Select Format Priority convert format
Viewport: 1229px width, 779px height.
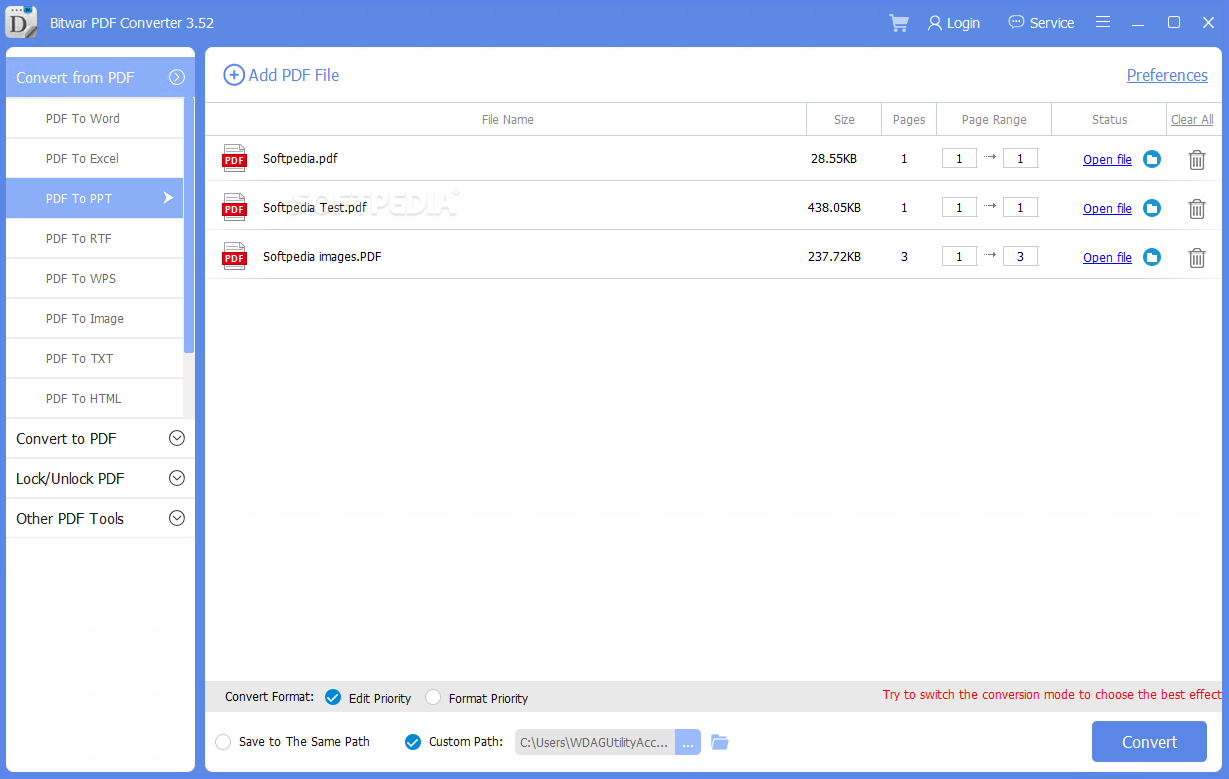click(x=433, y=697)
